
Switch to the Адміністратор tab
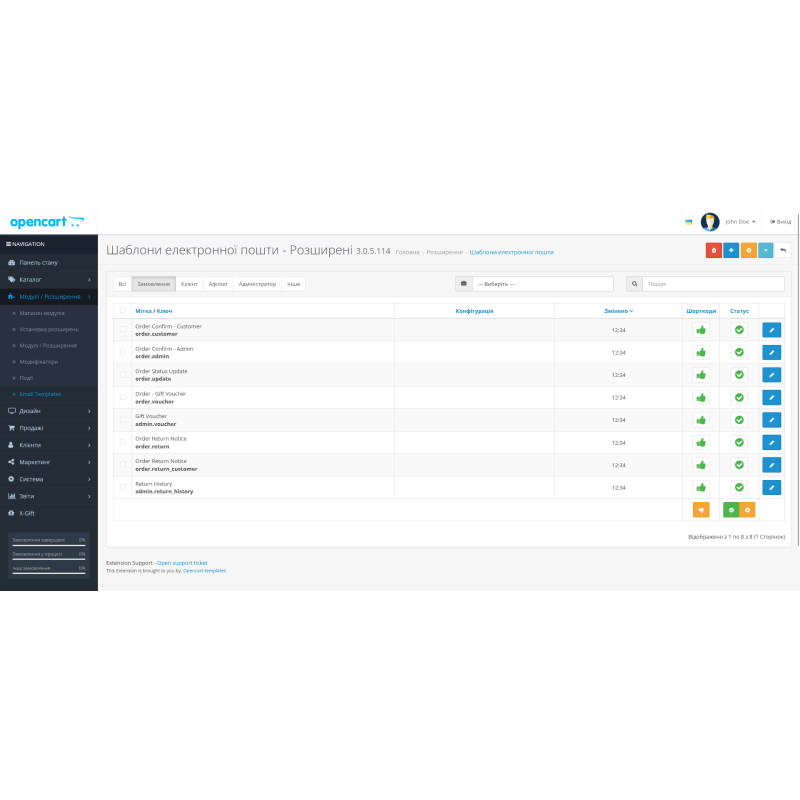pos(257,283)
